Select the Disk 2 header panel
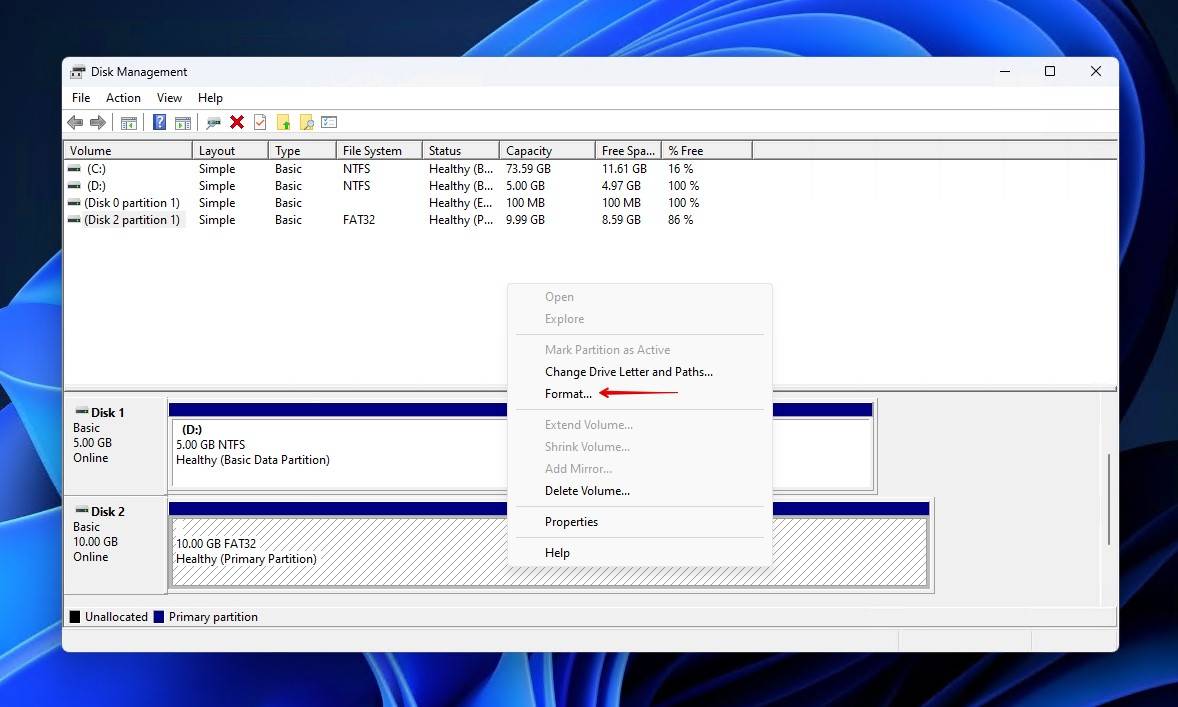 116,545
